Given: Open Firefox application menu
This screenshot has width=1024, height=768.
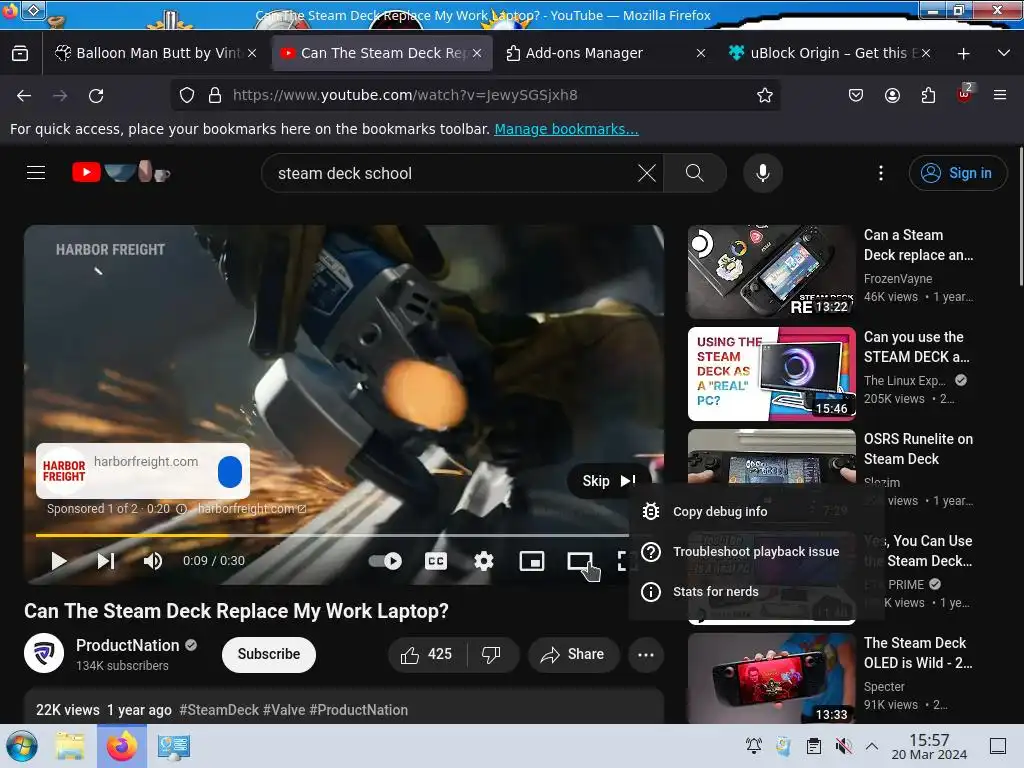Looking at the screenshot, I should [x=1000, y=95].
